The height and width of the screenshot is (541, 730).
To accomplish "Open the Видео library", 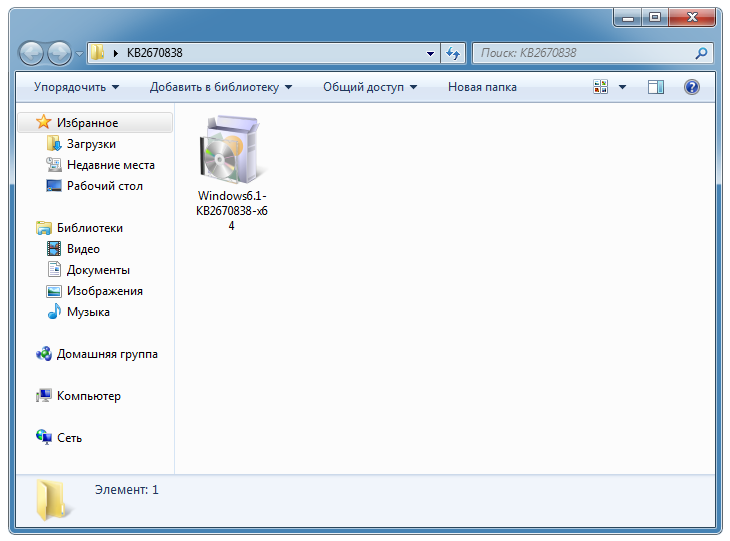I will [x=83, y=249].
